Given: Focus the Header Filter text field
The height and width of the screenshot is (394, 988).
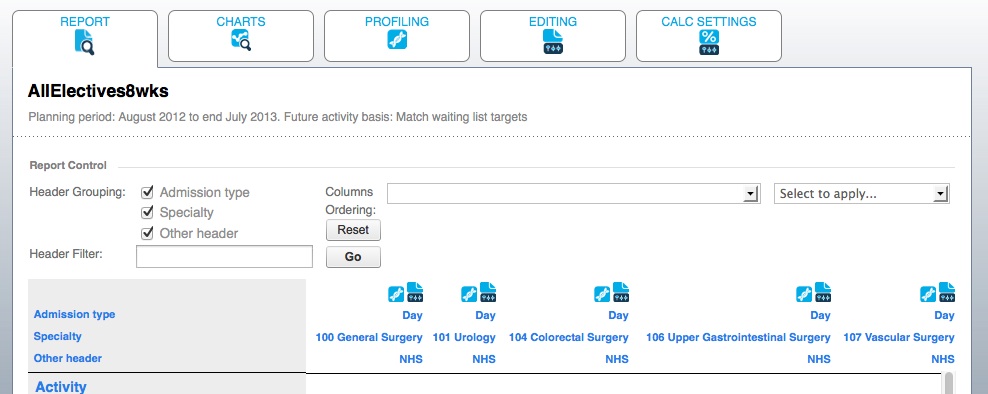Looking at the screenshot, I should coord(224,257).
